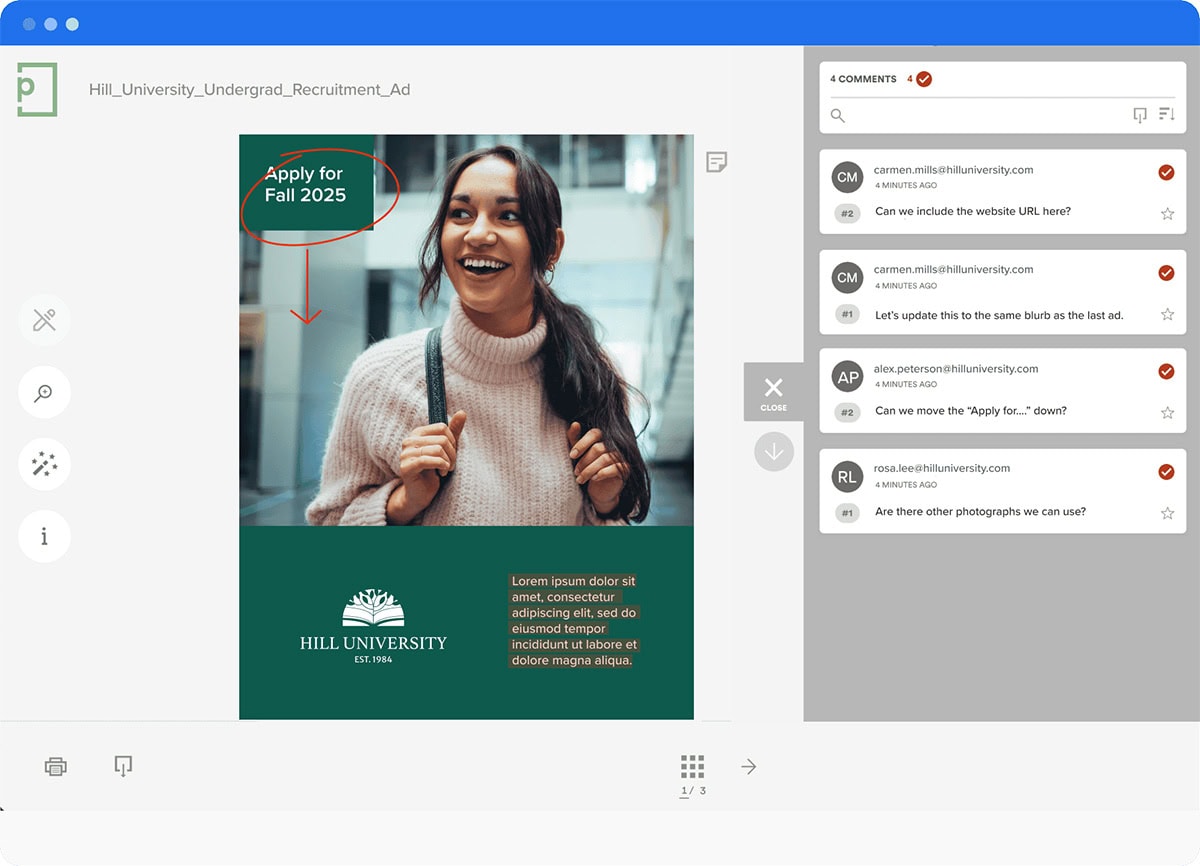Open the comment sort options icon
The image size is (1200, 866).
pos(1167,114)
